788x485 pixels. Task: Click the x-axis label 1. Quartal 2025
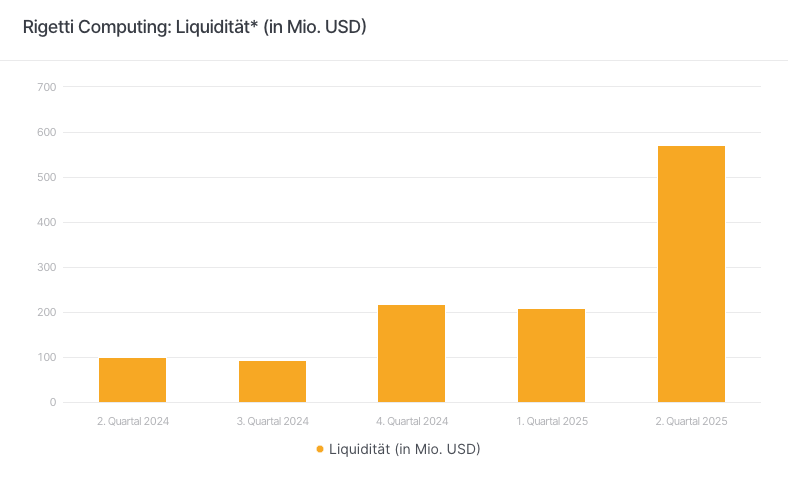pos(552,421)
